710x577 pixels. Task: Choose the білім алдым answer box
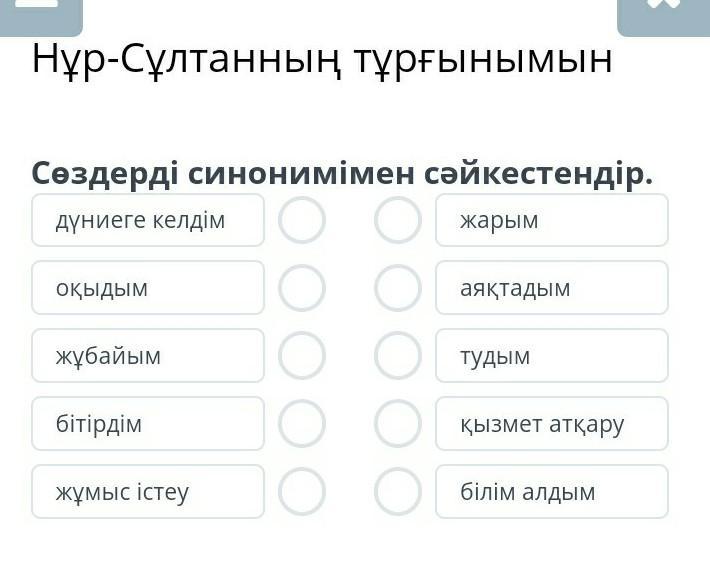click(552, 492)
